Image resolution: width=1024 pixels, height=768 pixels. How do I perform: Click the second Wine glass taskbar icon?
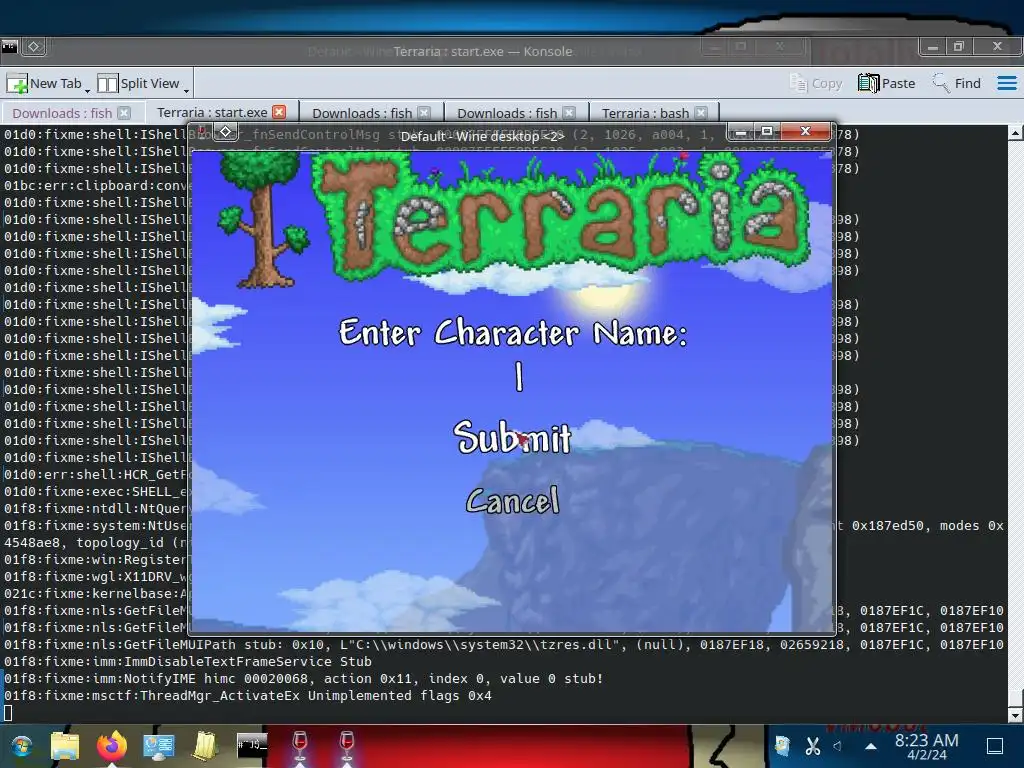[347, 746]
